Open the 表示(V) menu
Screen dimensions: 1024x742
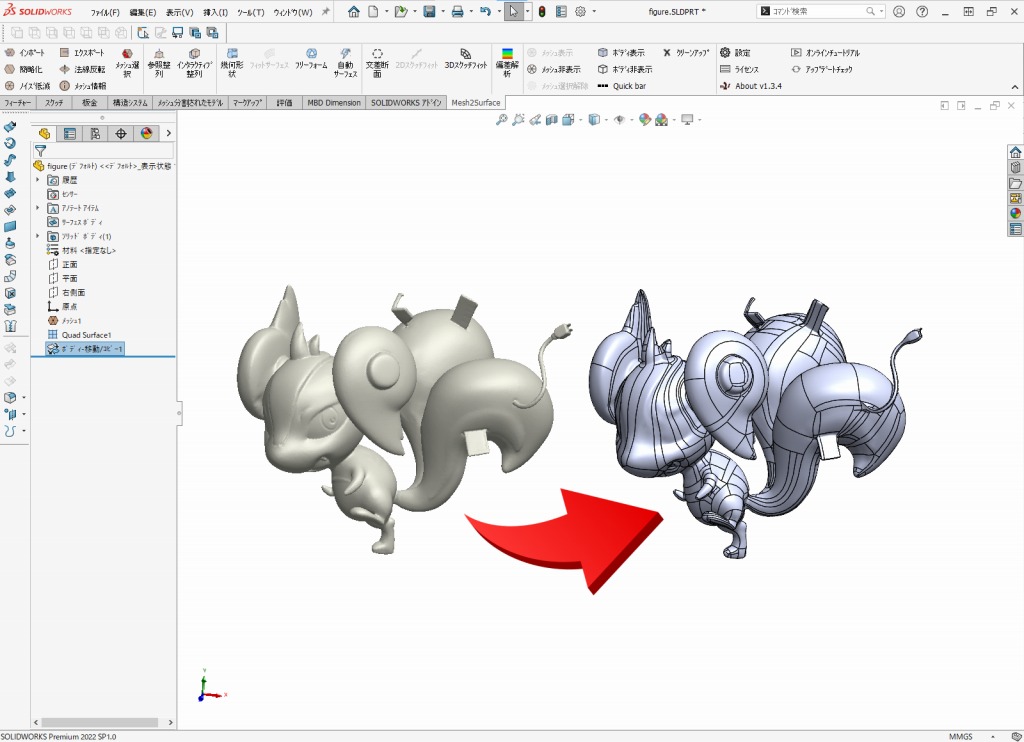point(180,12)
